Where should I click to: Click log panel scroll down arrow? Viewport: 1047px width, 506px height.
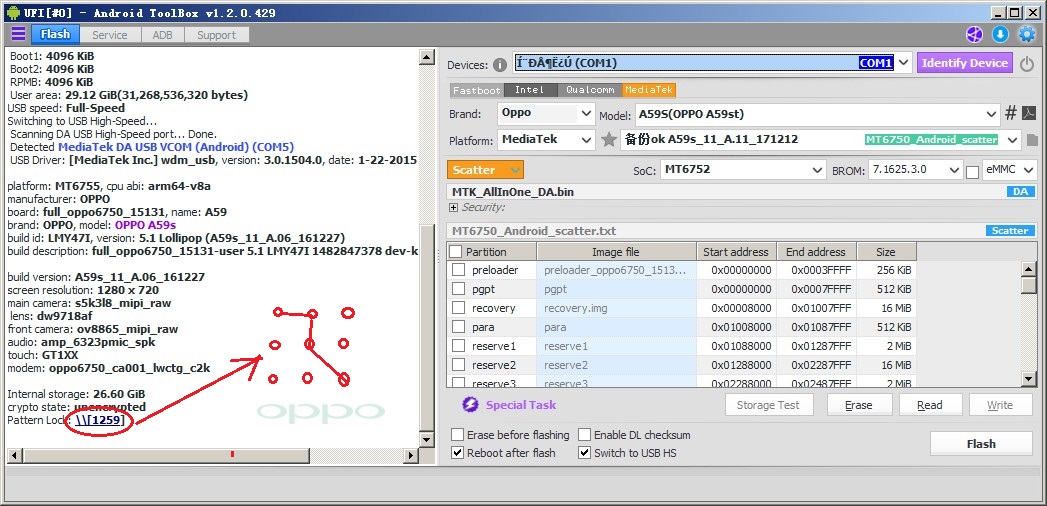(x=427, y=440)
